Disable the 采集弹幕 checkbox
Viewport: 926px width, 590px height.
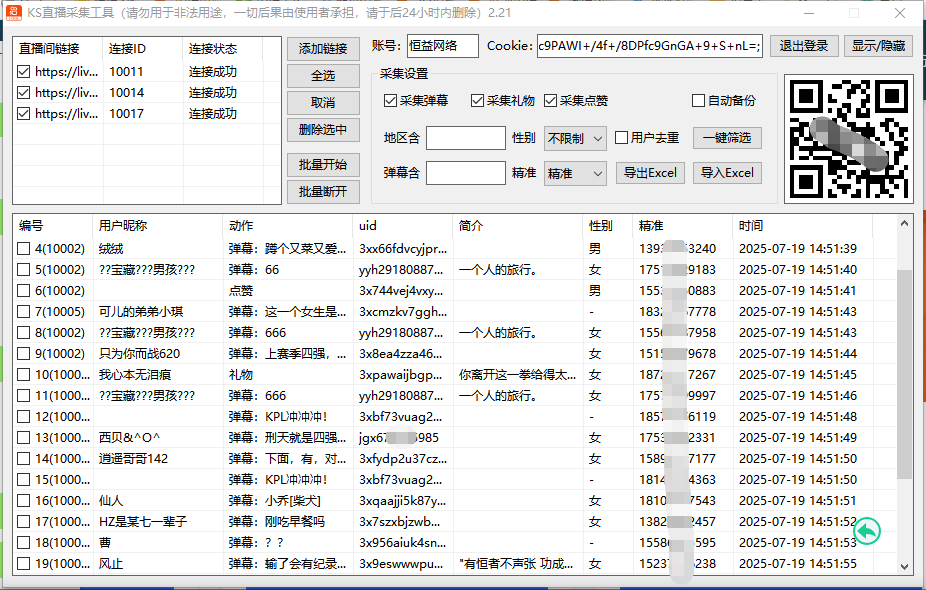click(x=388, y=100)
